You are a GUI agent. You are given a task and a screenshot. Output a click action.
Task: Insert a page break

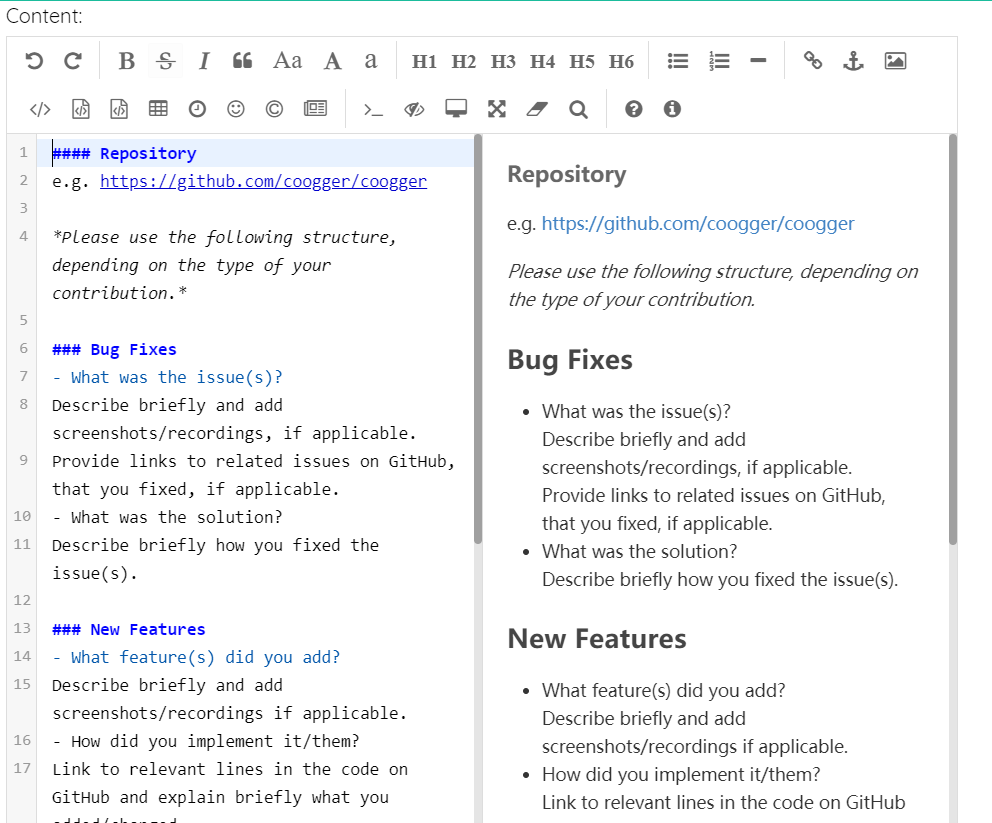(315, 109)
